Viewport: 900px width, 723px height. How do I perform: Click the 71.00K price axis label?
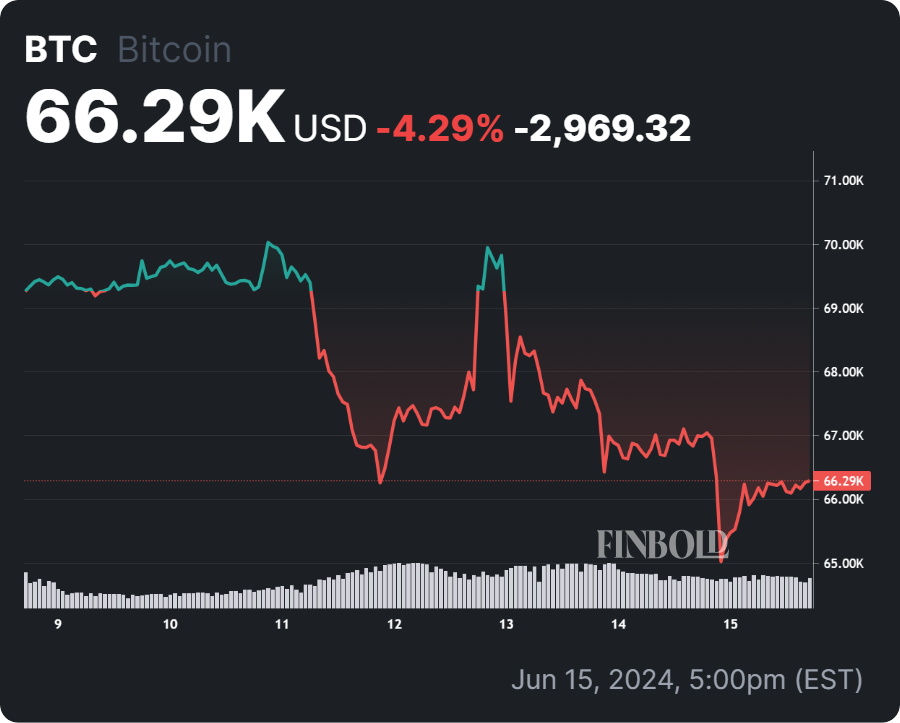tap(842, 181)
